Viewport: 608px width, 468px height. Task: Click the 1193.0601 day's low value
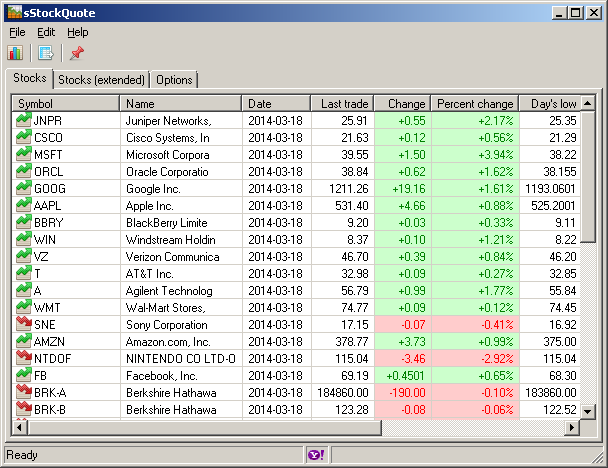(x=550, y=189)
